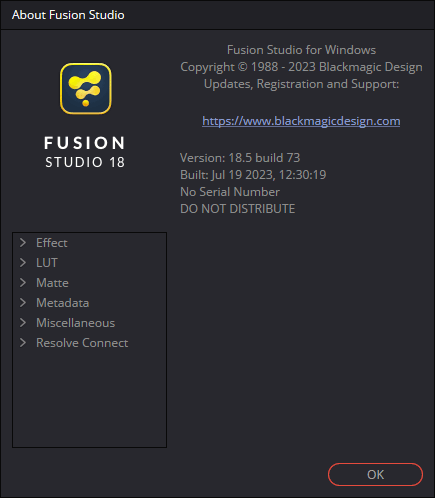Expand the Metadata chevron arrow

pyautogui.click(x=23, y=303)
